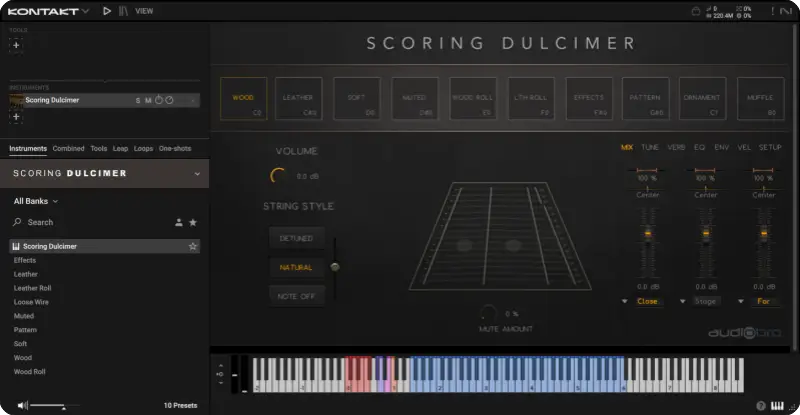Click the search magnifier icon
Image resolution: width=800 pixels, height=415 pixels.
pyautogui.click(x=17, y=222)
